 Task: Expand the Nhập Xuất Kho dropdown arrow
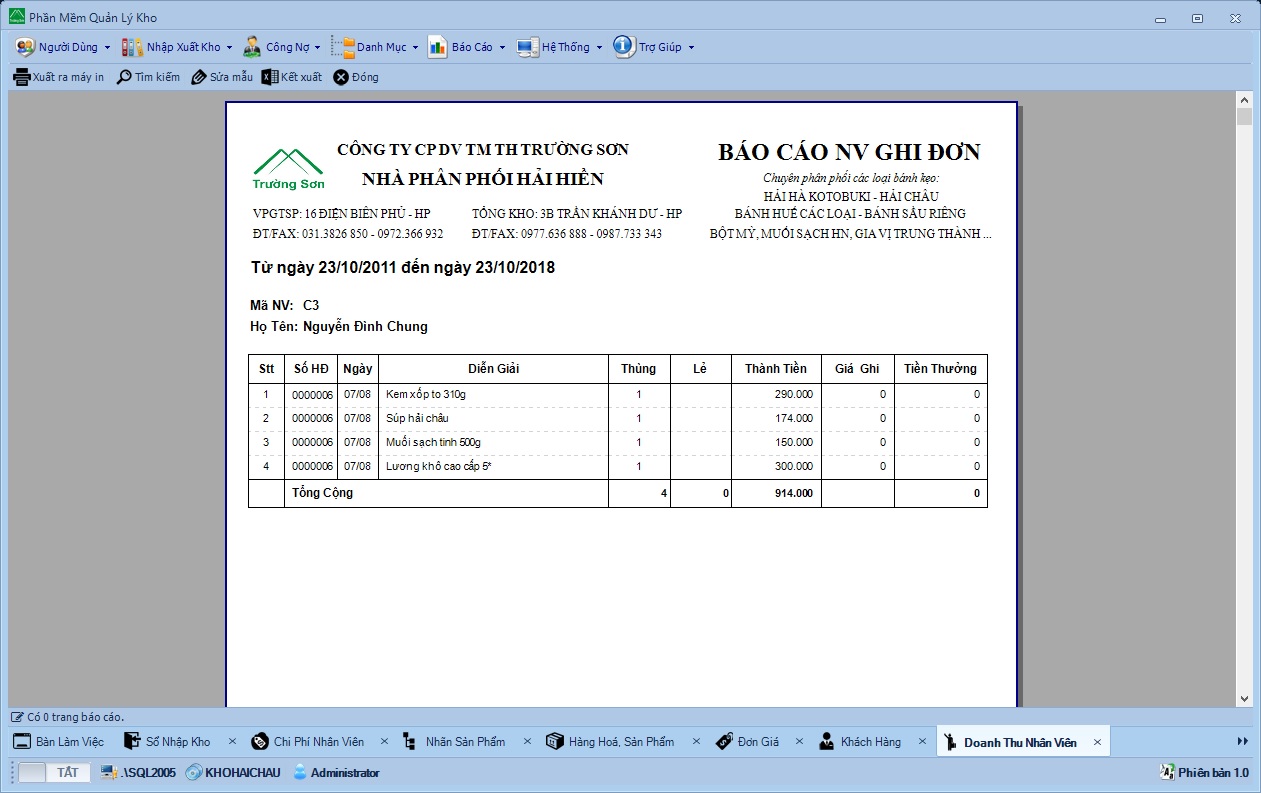pos(229,48)
